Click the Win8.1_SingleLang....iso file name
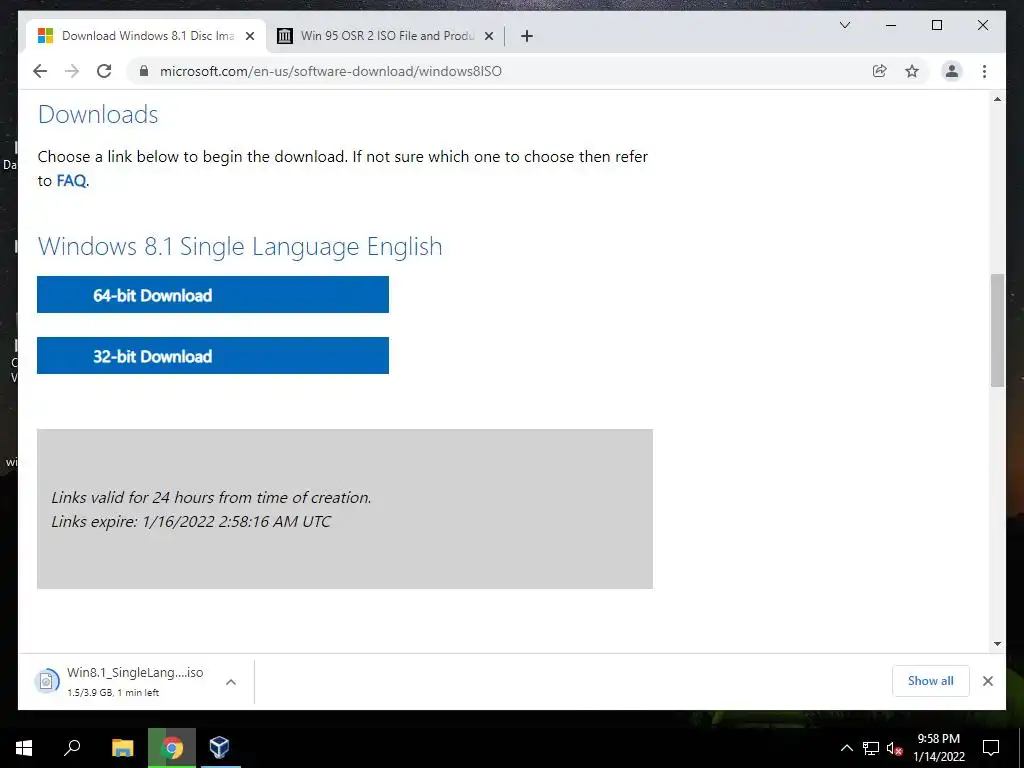This screenshot has height=768, width=1024. 135,672
